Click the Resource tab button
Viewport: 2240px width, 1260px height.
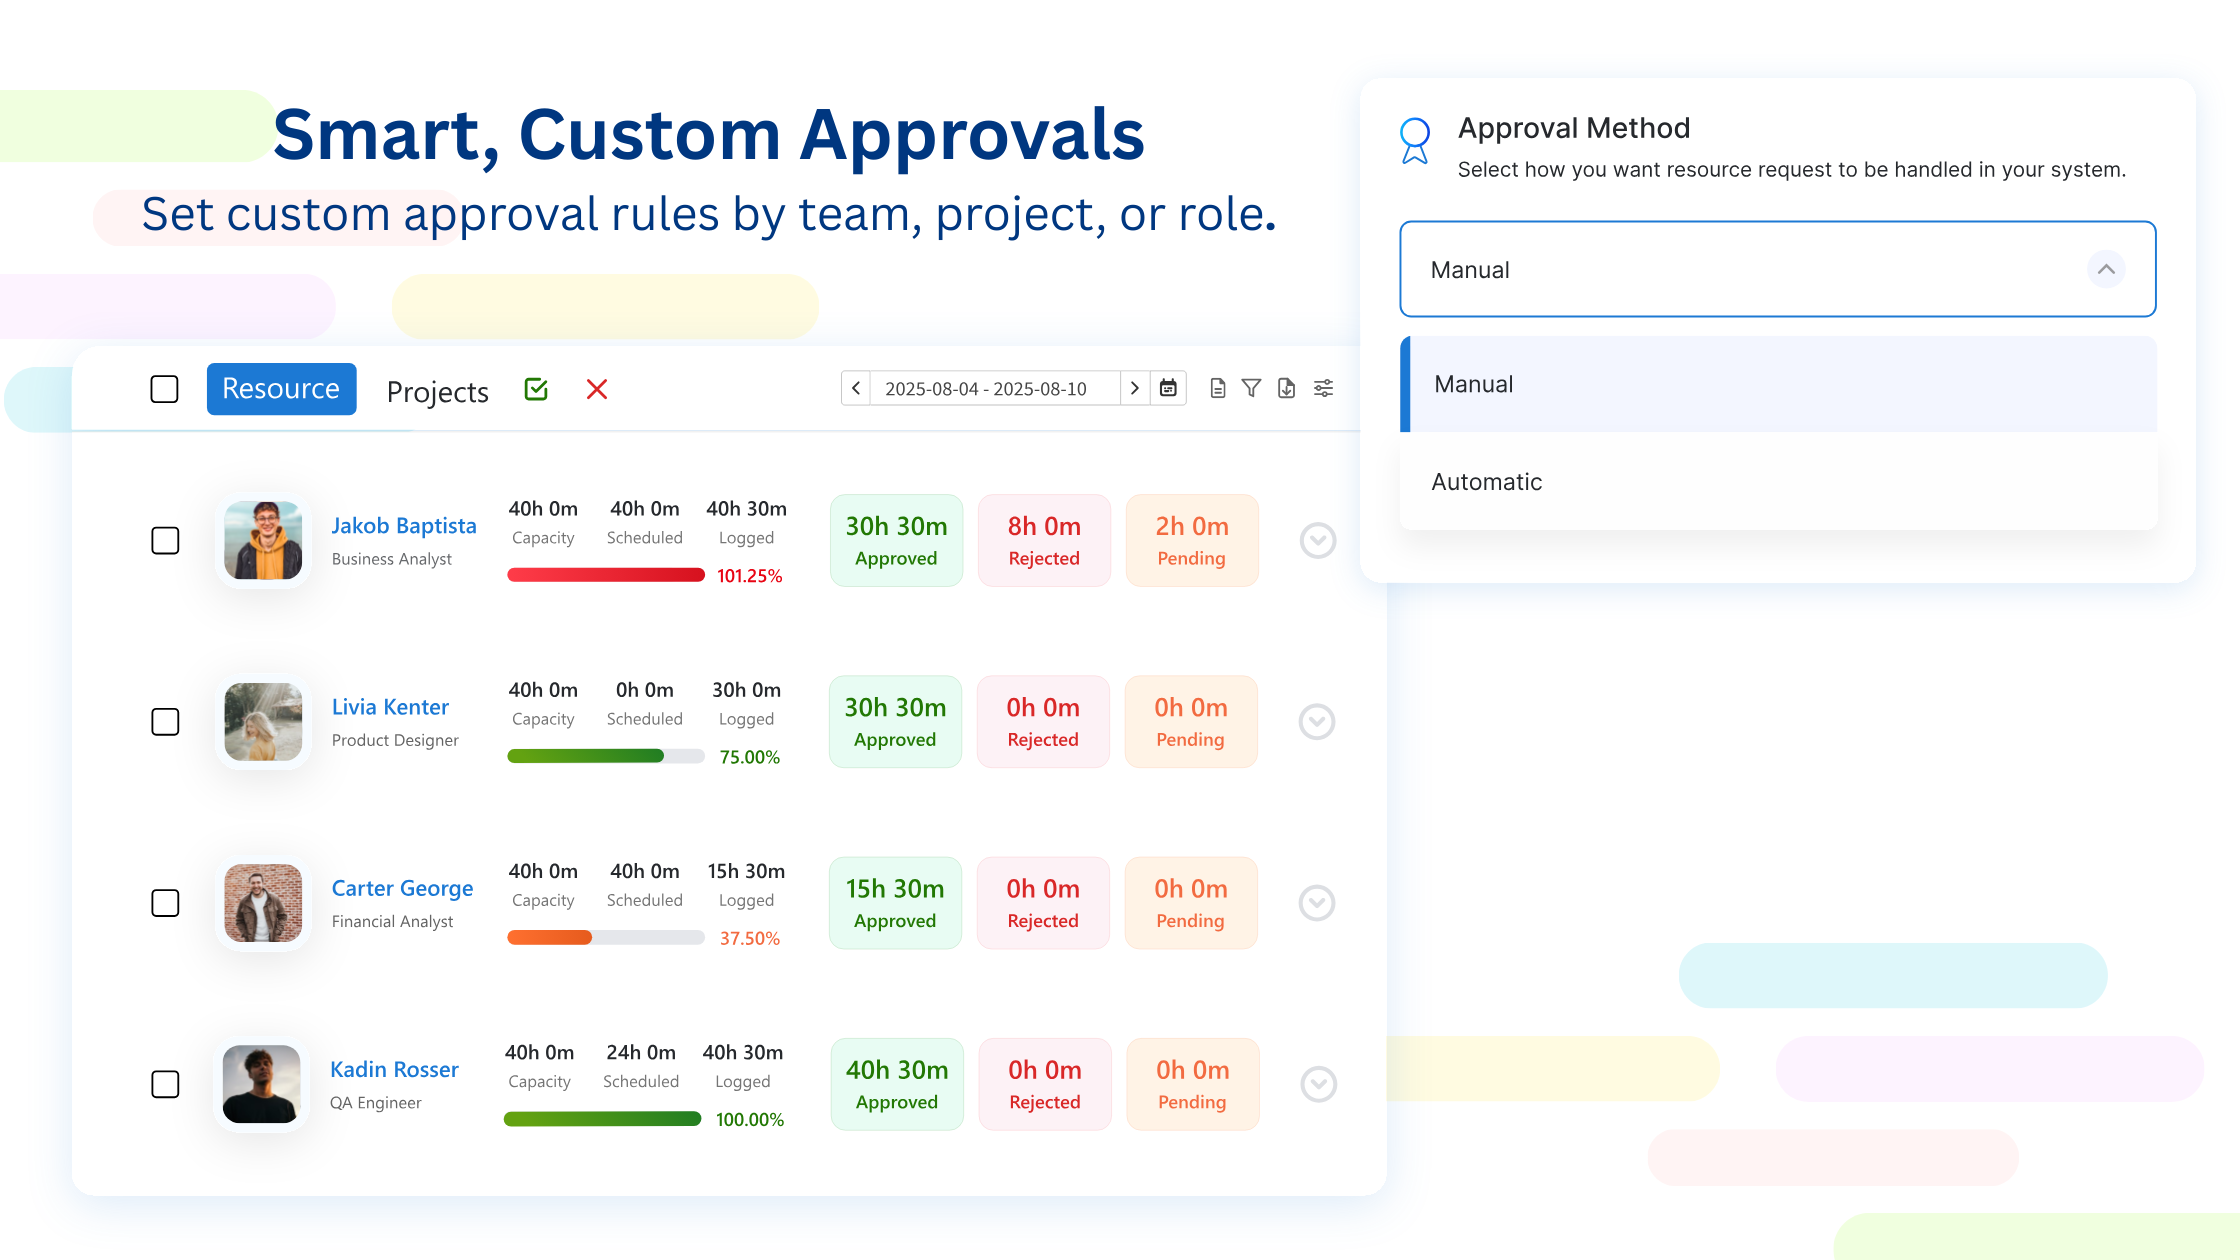pyautogui.click(x=281, y=389)
